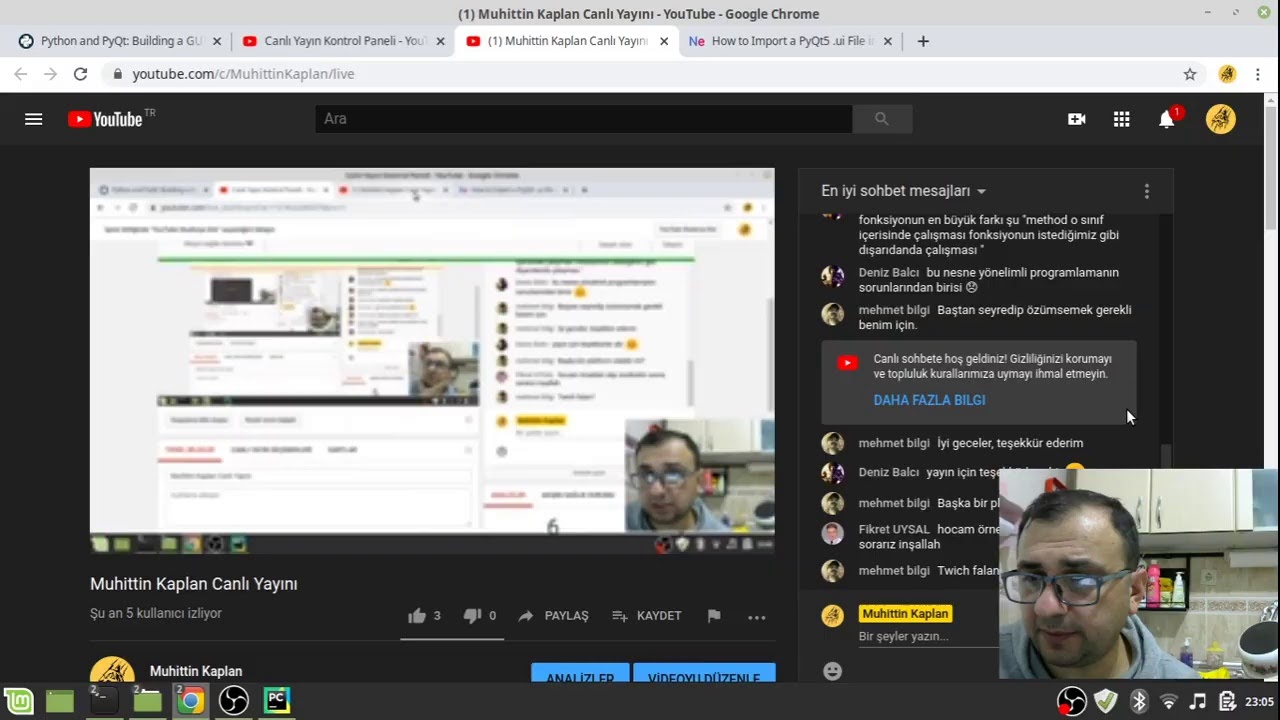
Task: Click the address bar URL youtube.com/c/MuhittinKaplan/live
Action: pos(243,74)
